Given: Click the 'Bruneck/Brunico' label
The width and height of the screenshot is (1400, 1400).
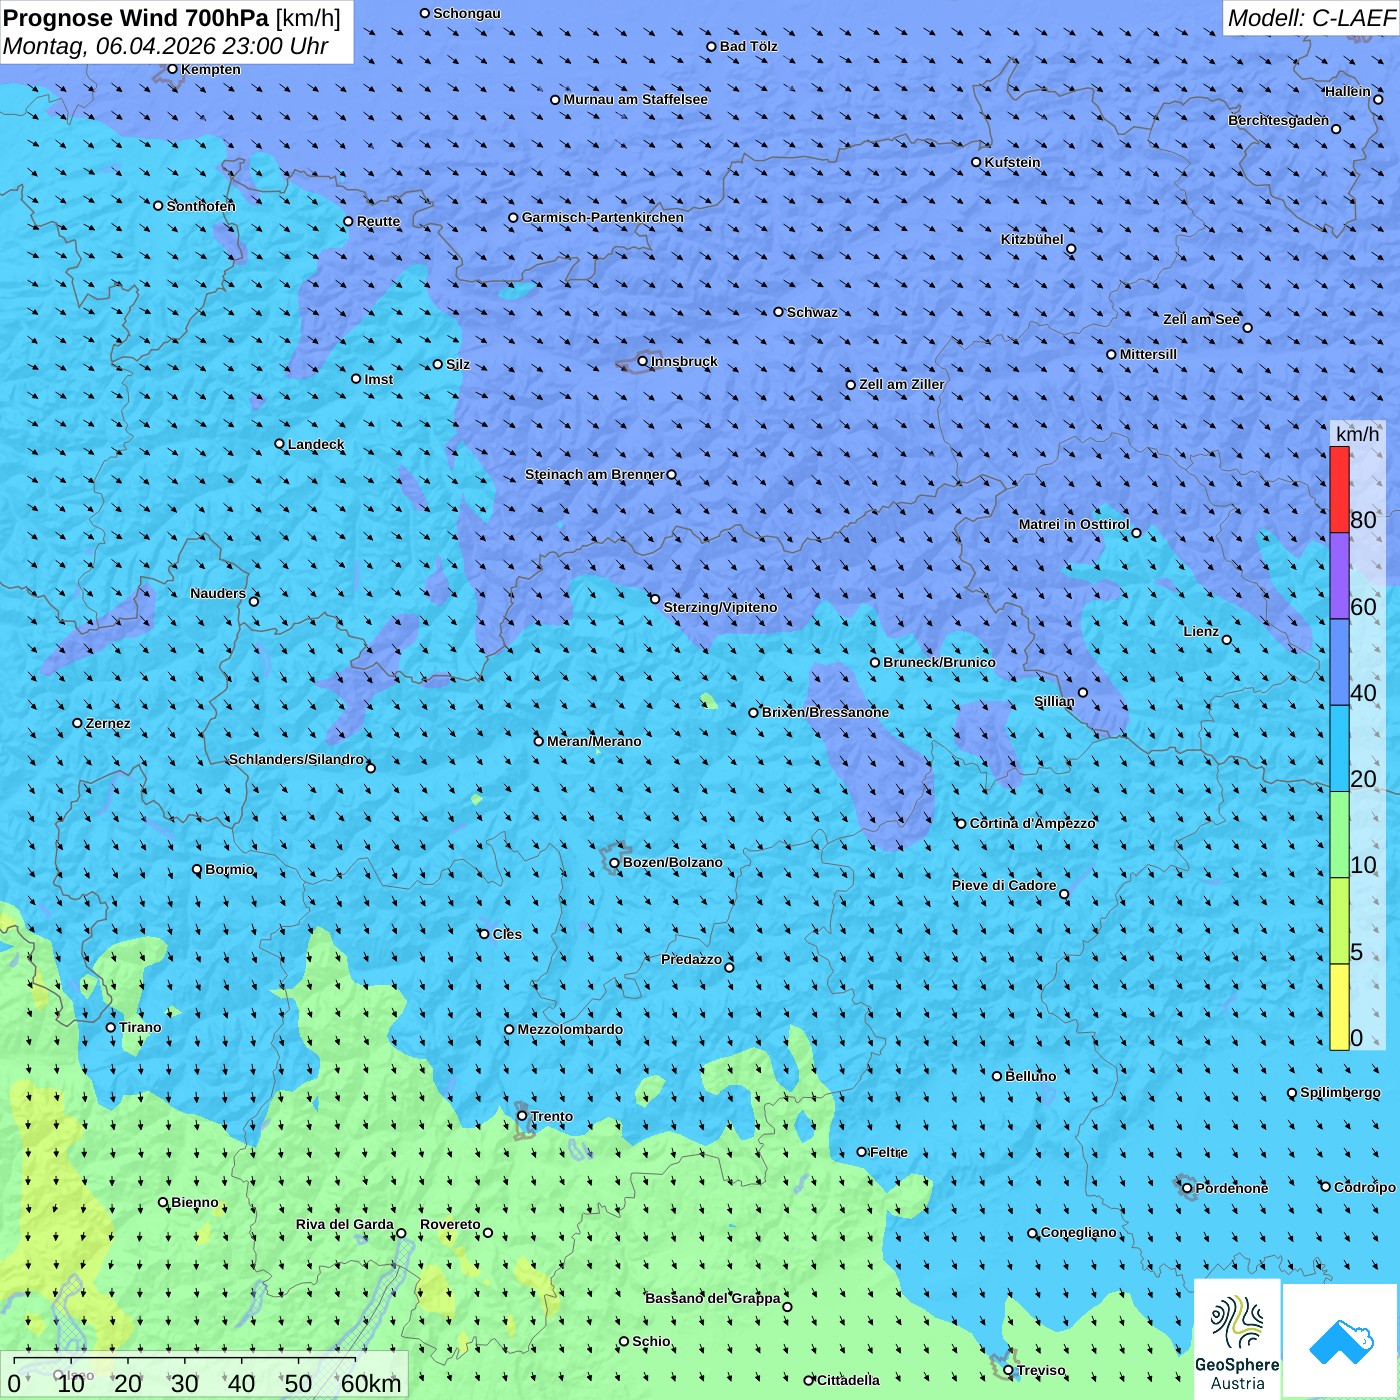Looking at the screenshot, I should coord(940,662).
